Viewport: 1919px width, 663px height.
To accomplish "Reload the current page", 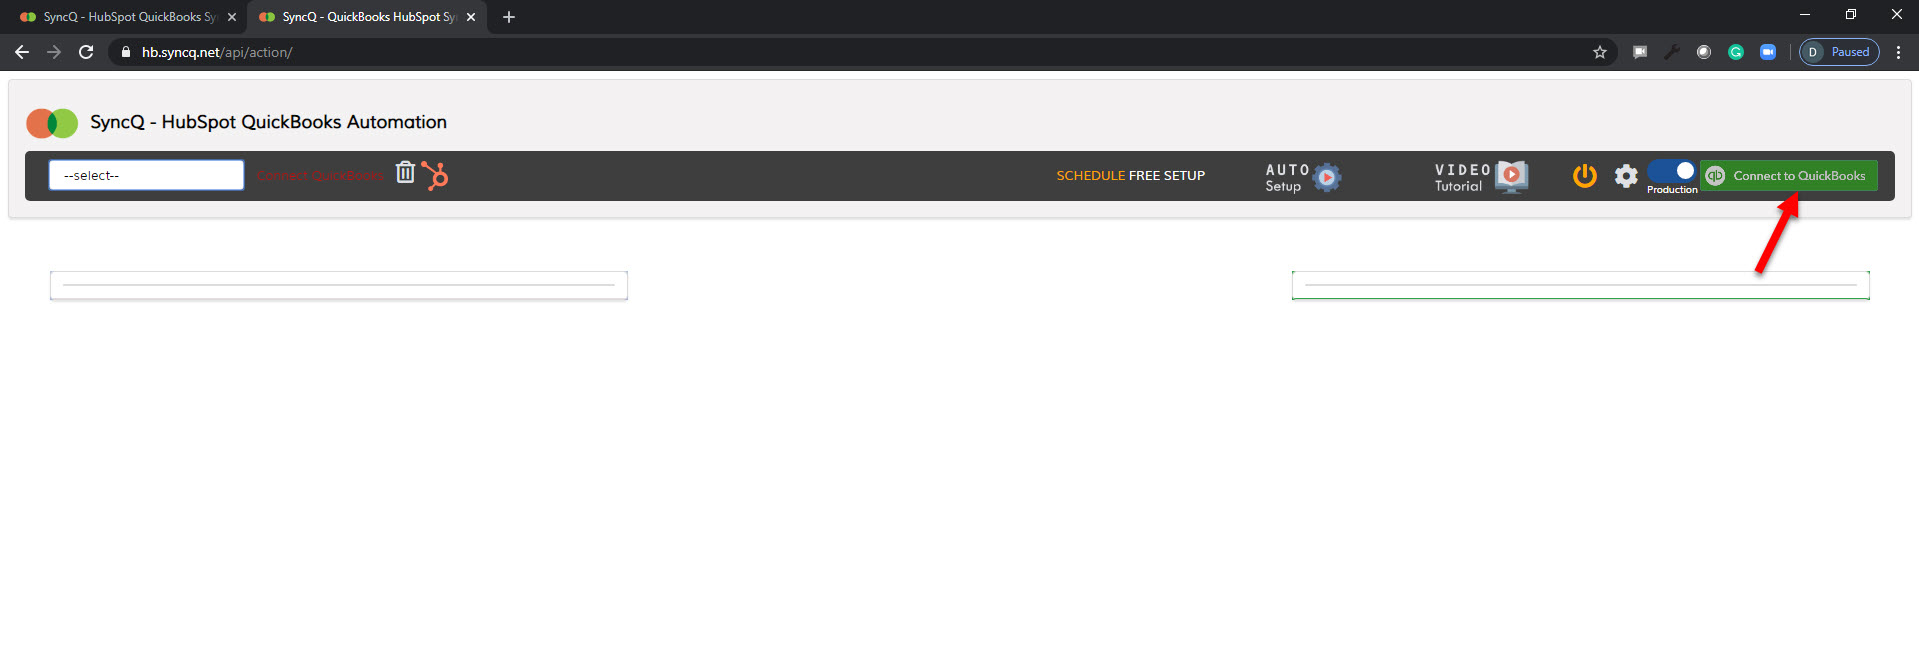I will pos(86,52).
